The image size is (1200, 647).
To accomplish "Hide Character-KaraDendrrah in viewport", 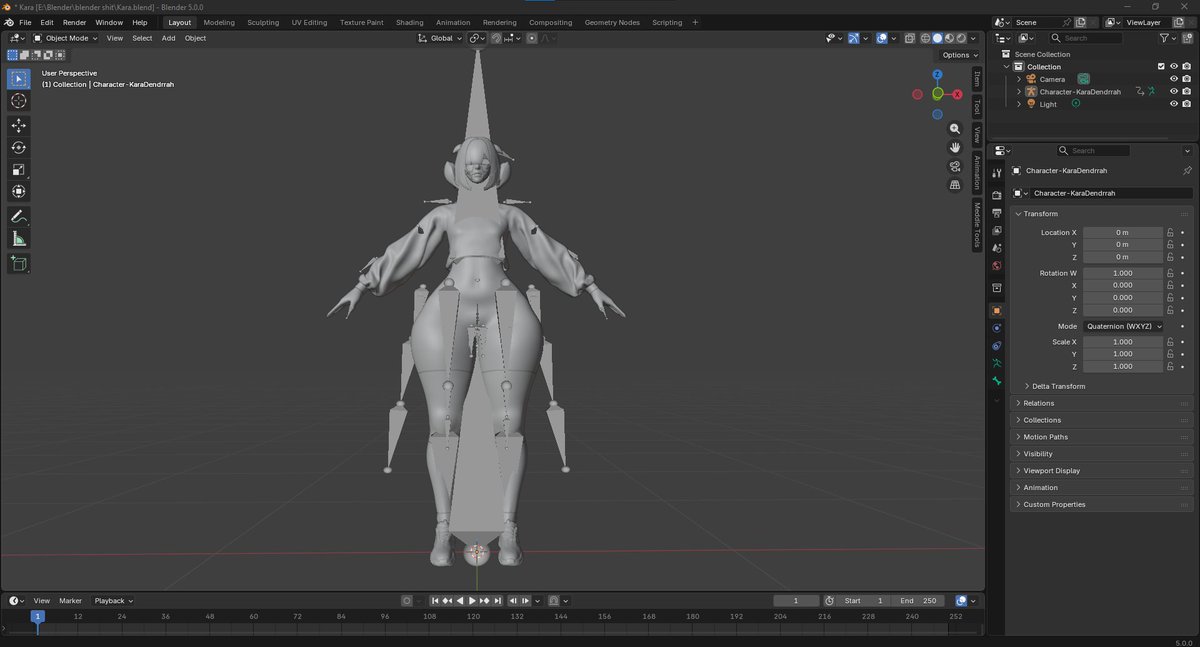I will (1174, 91).
